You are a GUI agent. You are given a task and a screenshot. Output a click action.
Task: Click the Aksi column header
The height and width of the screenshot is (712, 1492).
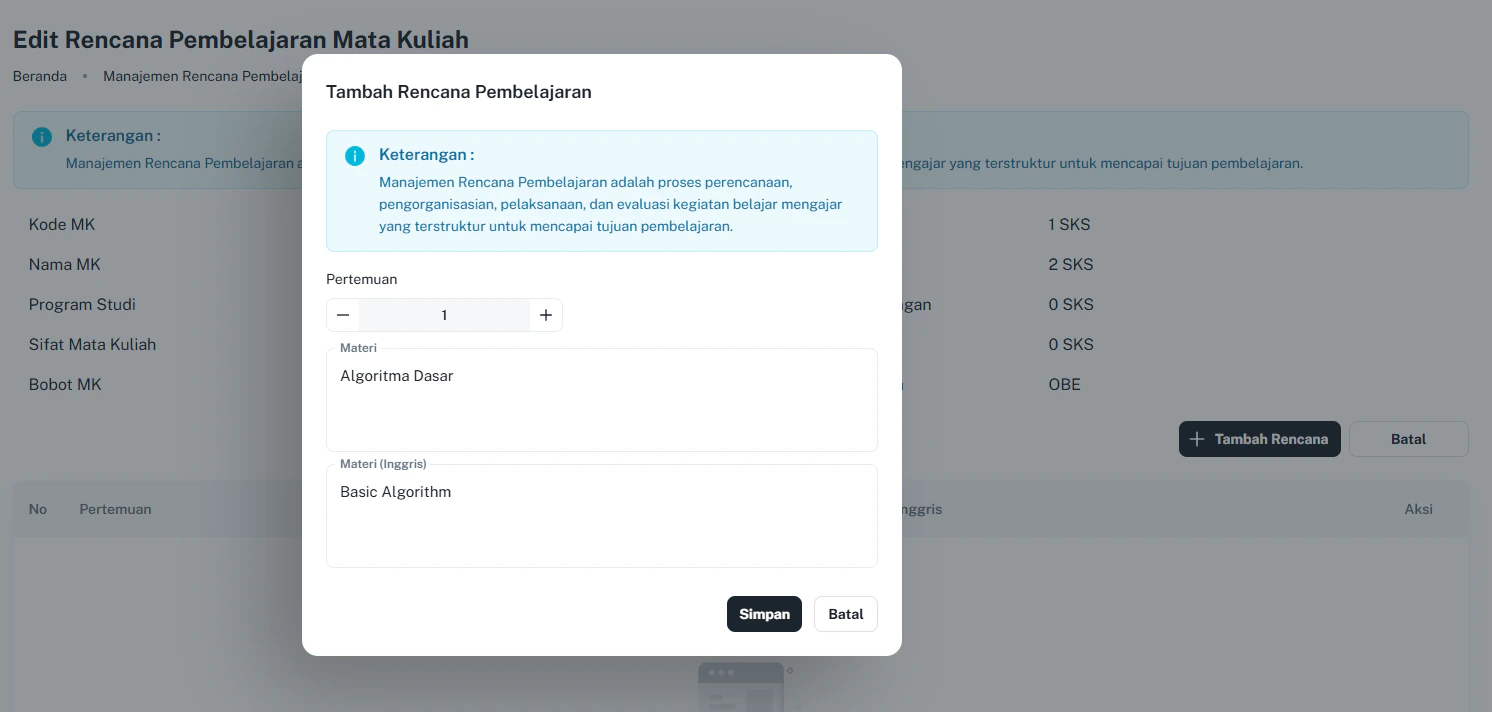point(1418,509)
